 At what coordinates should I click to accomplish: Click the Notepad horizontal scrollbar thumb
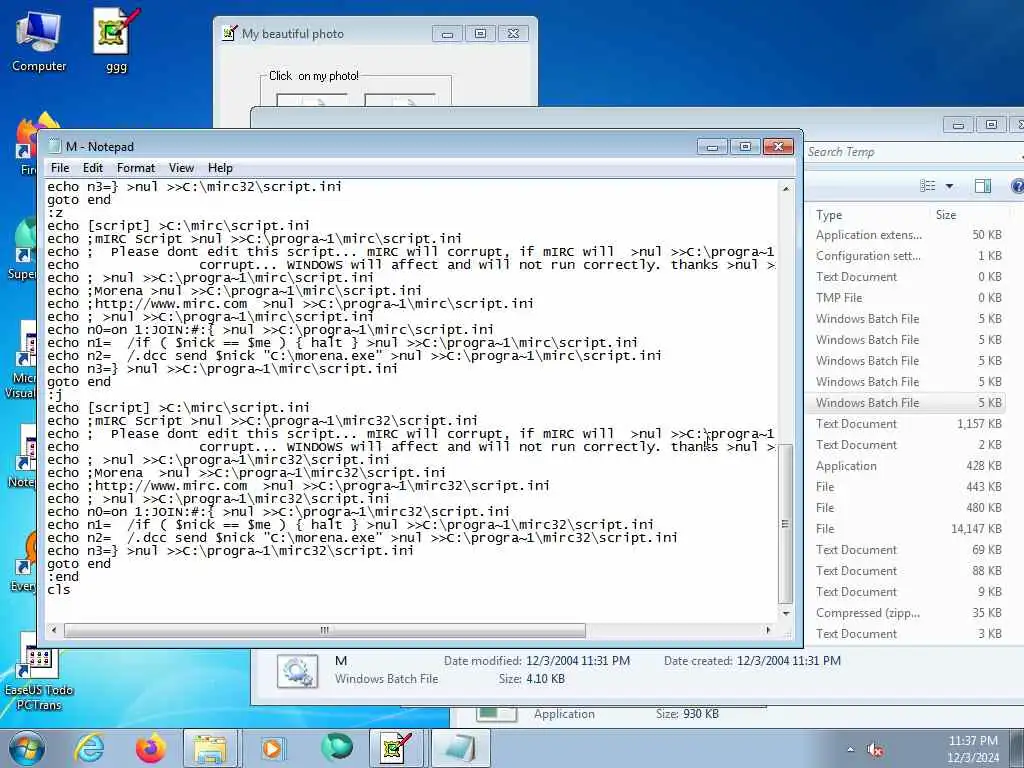(x=325, y=630)
